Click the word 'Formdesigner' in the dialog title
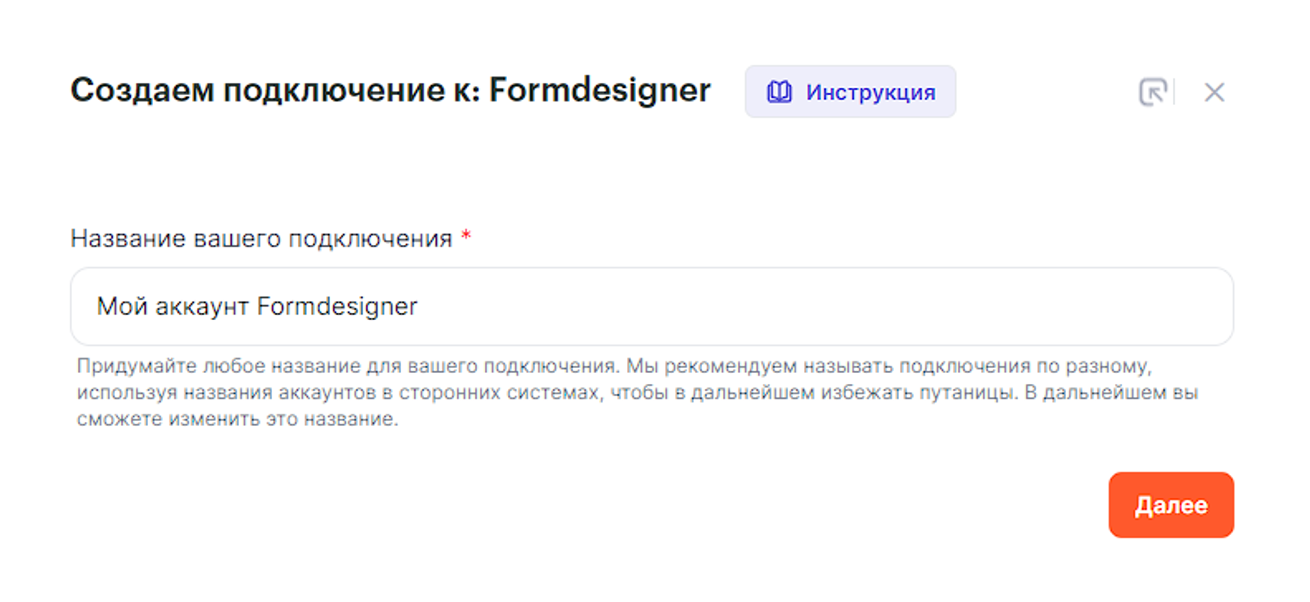The image size is (1310, 602). tap(600, 91)
